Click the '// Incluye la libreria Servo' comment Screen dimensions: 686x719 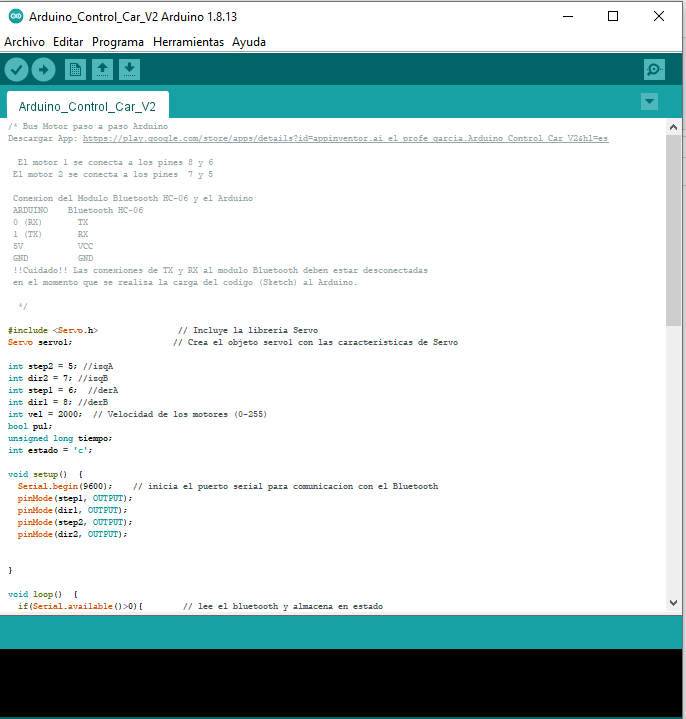[x=248, y=330]
